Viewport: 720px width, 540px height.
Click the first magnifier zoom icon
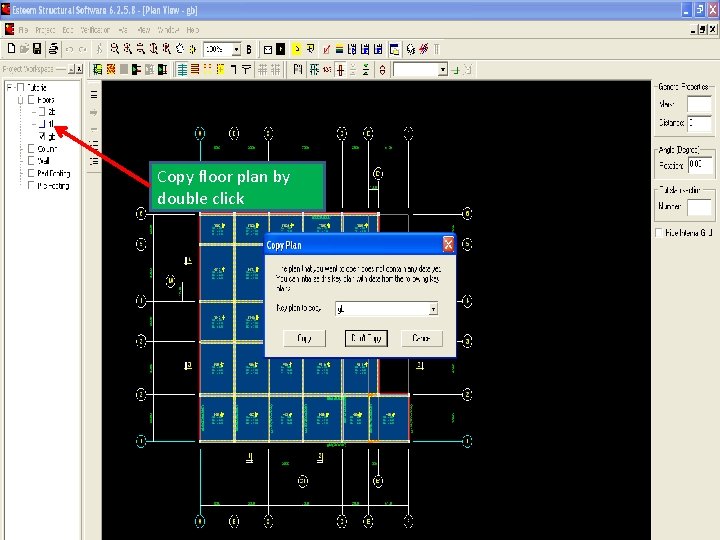click(x=115, y=49)
